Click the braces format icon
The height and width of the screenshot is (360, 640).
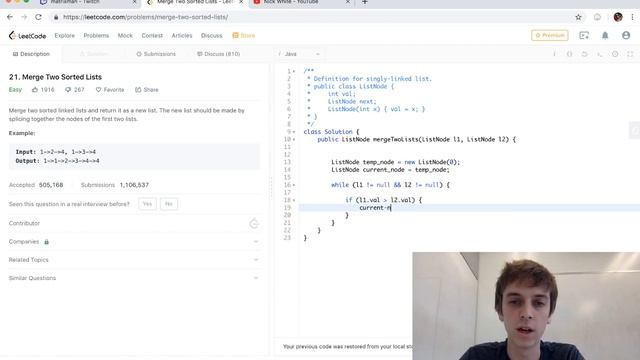tap(569, 54)
